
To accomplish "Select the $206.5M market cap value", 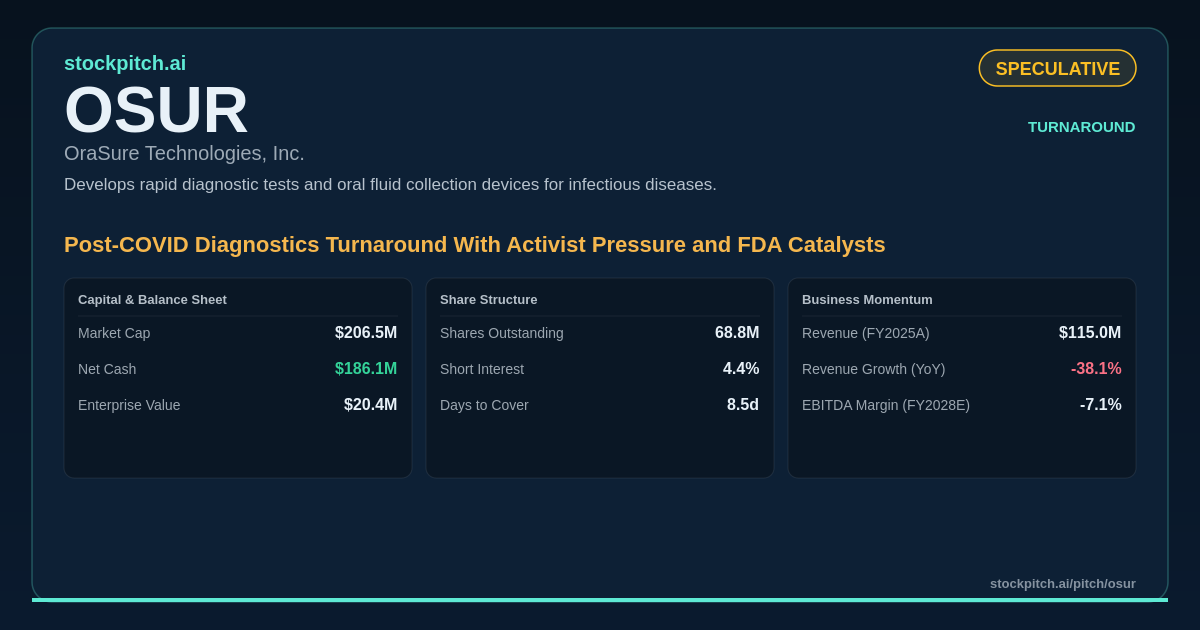I will pos(366,333).
